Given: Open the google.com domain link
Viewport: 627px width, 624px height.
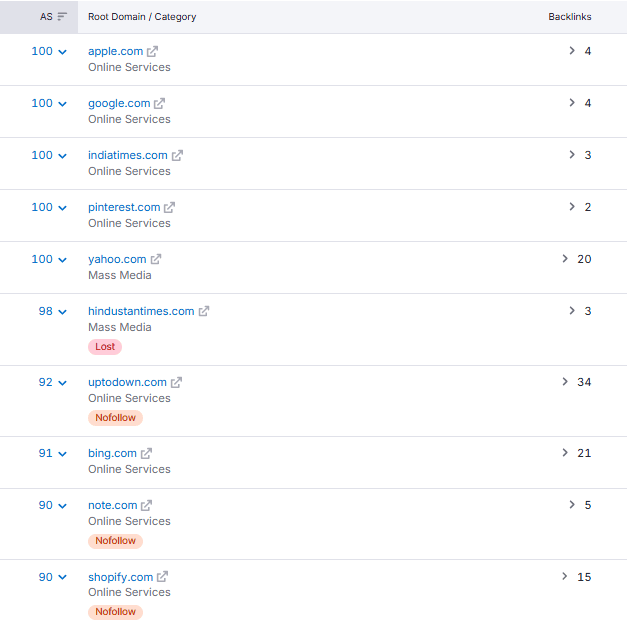Looking at the screenshot, I should point(119,103).
